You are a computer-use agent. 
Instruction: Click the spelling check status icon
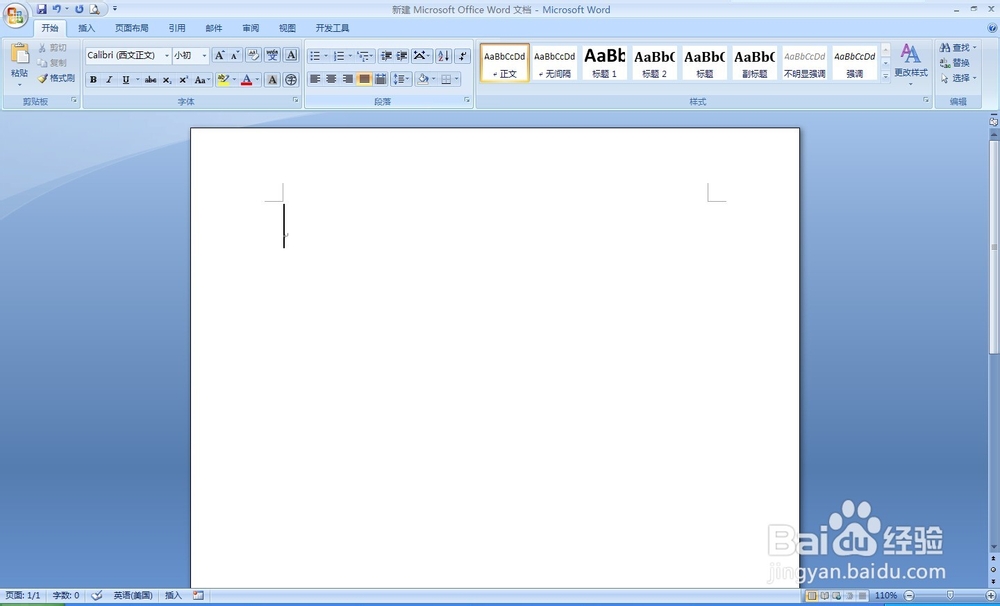pos(96,595)
